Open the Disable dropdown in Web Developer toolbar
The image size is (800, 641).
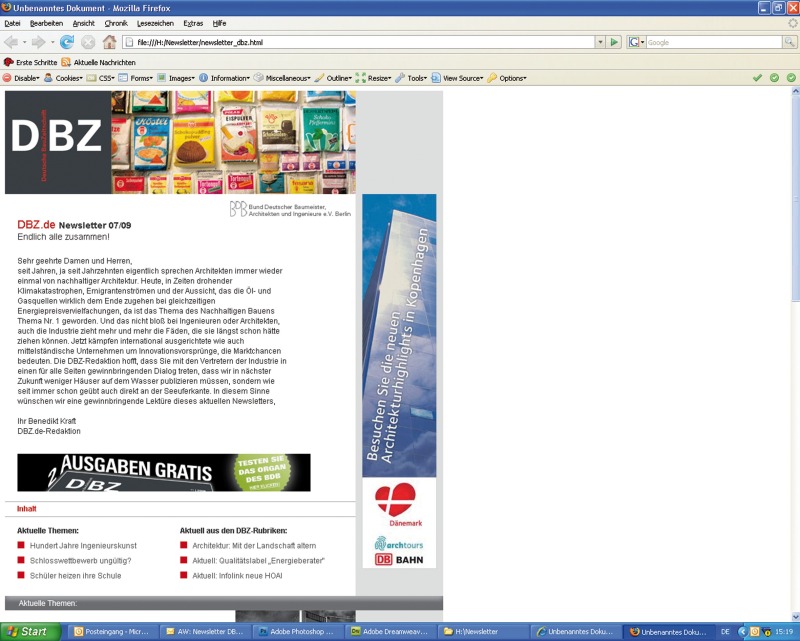pyautogui.click(x=21, y=78)
